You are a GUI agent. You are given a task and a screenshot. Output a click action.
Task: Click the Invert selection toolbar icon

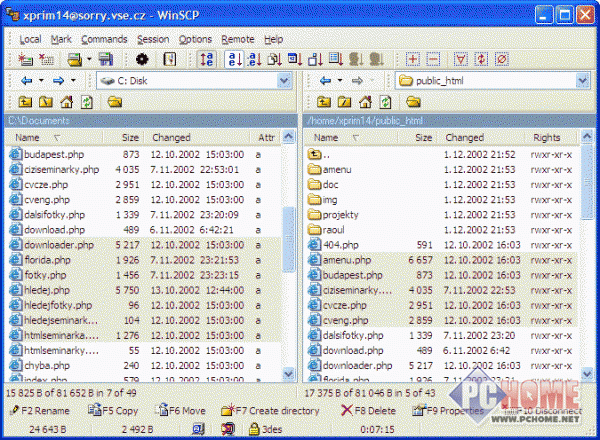[x=481, y=59]
